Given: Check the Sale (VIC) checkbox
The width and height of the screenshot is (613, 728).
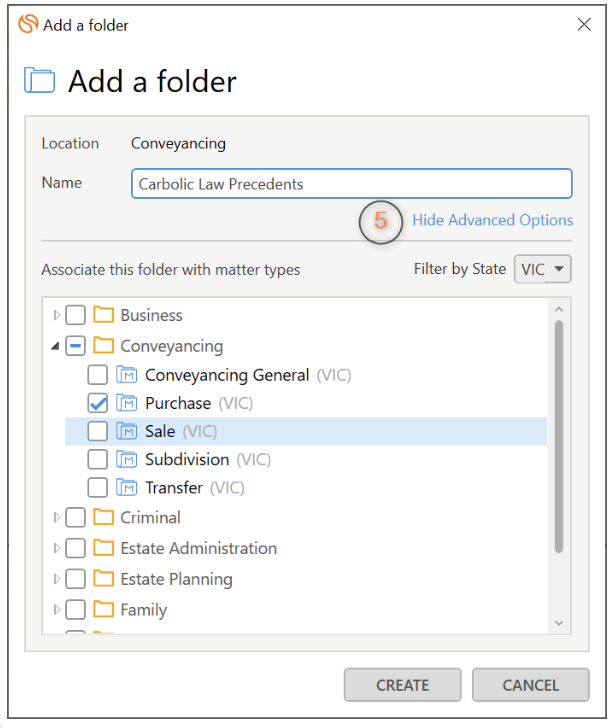Looking at the screenshot, I should (97, 432).
